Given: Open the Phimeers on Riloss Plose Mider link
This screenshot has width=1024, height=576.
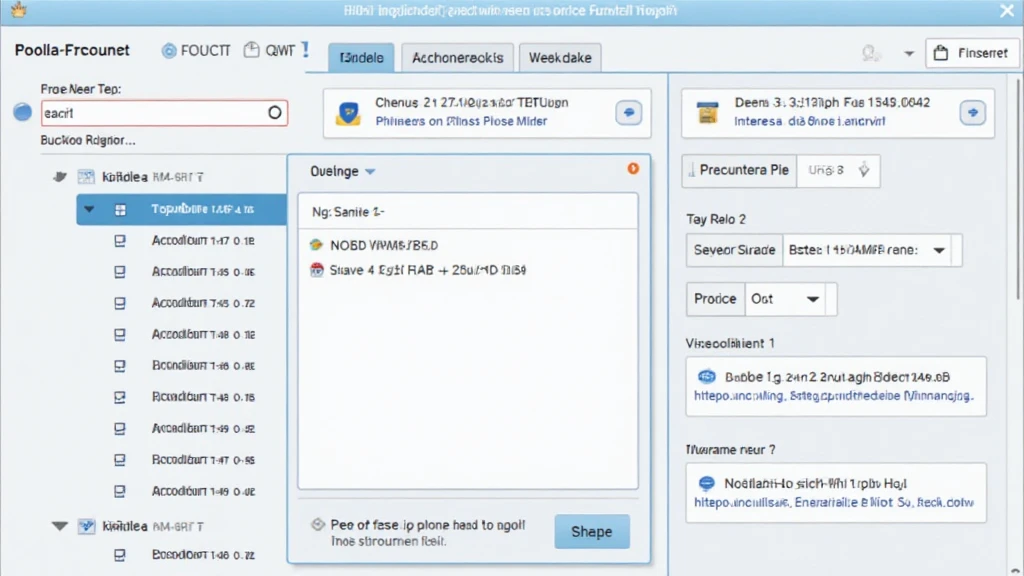Looking at the screenshot, I should [461, 121].
